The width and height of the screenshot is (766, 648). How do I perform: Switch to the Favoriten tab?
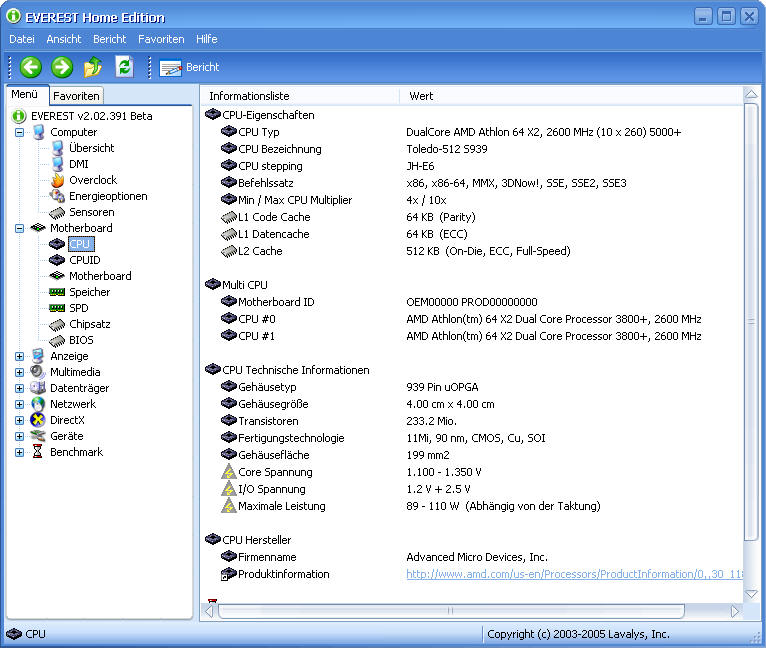click(76, 96)
